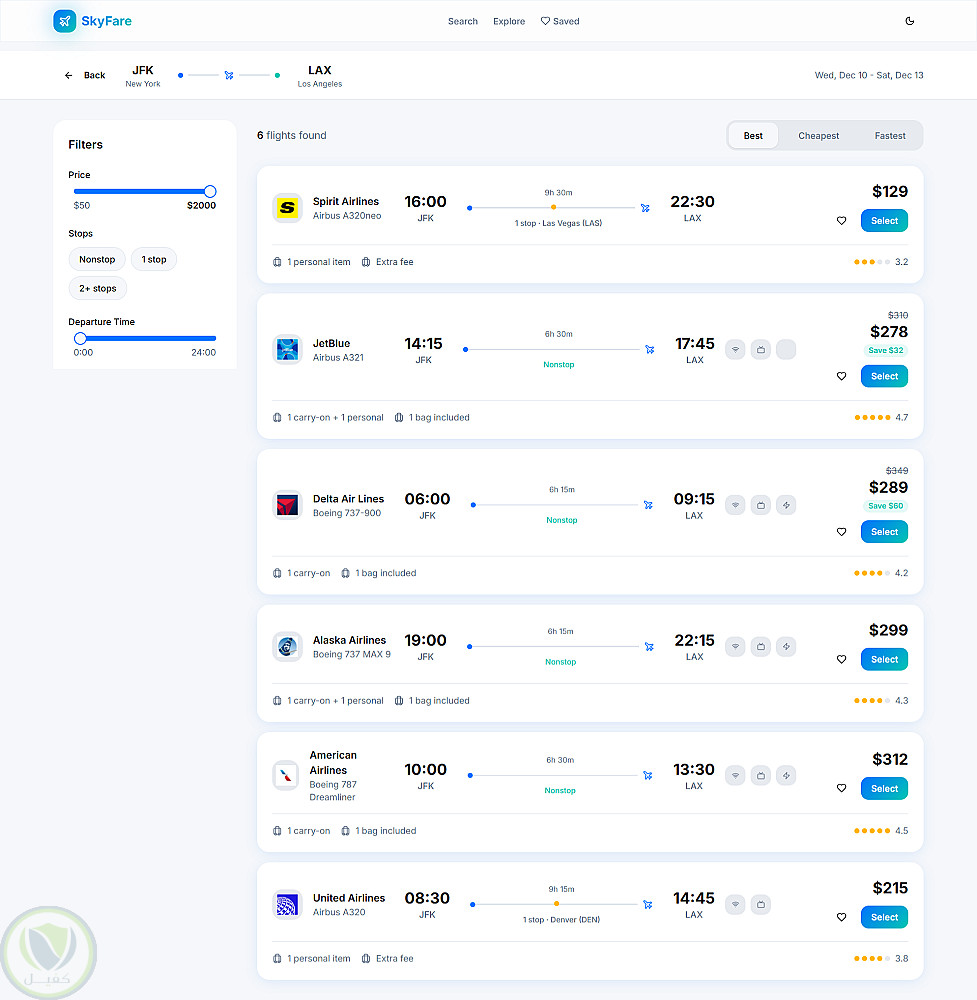Click the power outlet icon on American flight
The height and width of the screenshot is (1000, 977).
(x=786, y=776)
